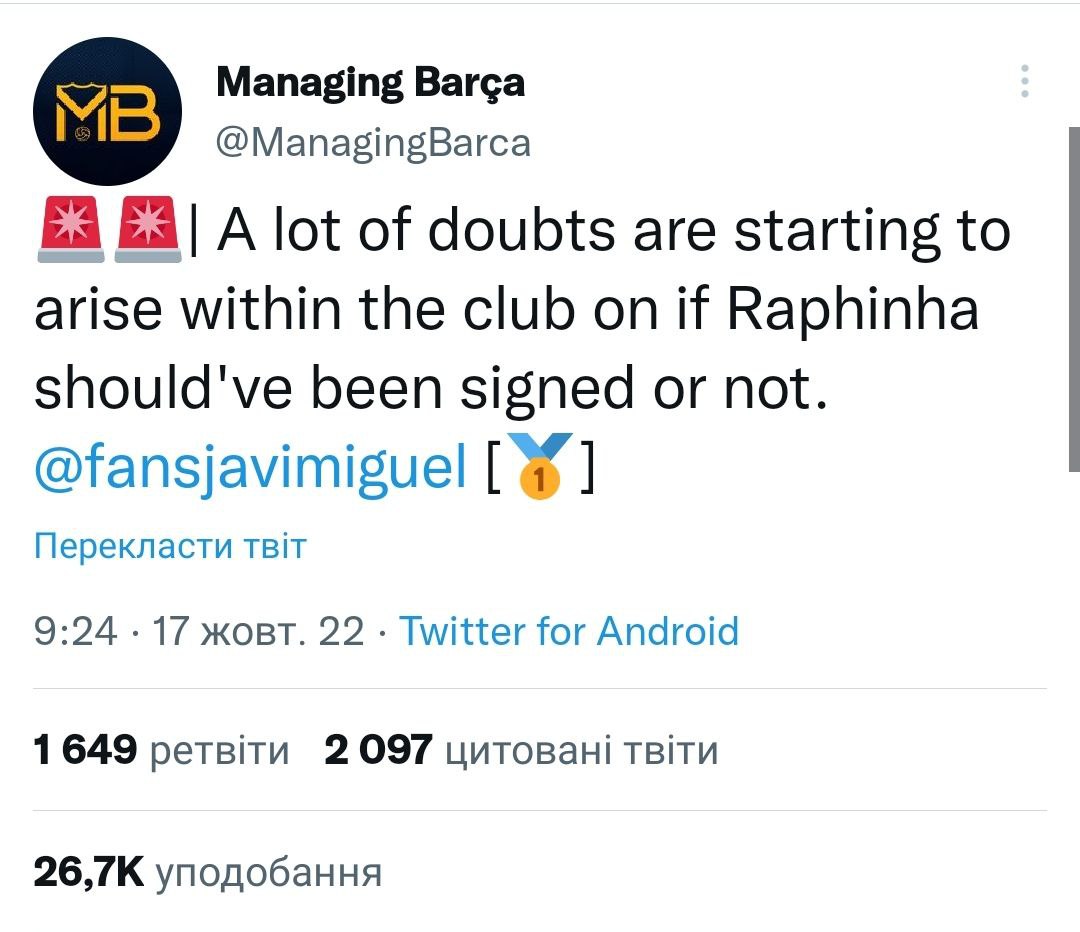Click the date 17 жовт. 22

pyautogui.click(x=258, y=631)
